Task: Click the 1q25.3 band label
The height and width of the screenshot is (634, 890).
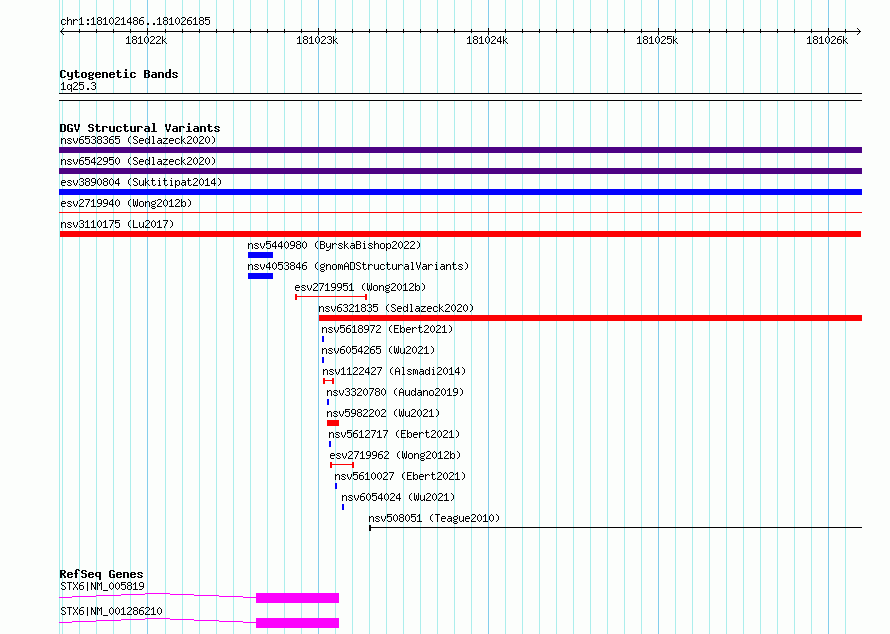Action: (78, 87)
